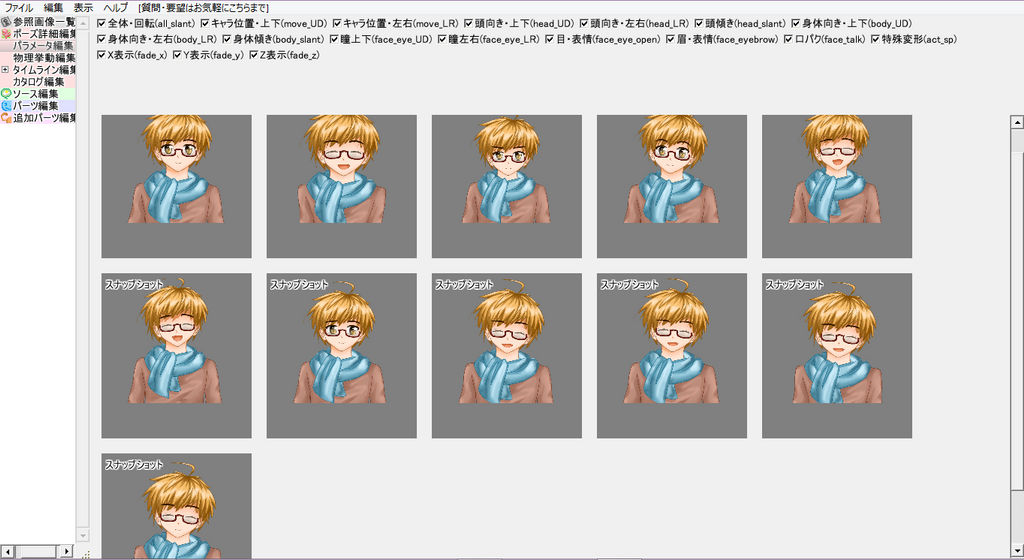Select fifth スナップショット thumbnail in middle row
This screenshot has height=560, width=1024.
tap(837, 356)
